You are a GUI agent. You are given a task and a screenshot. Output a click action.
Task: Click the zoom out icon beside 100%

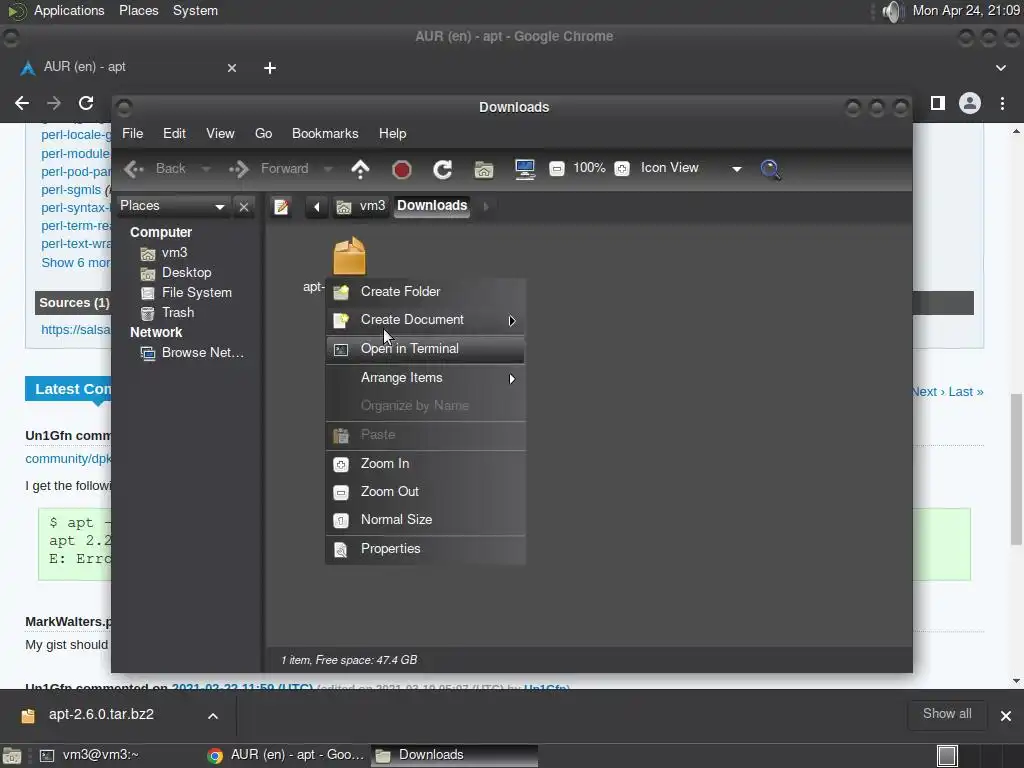click(556, 169)
